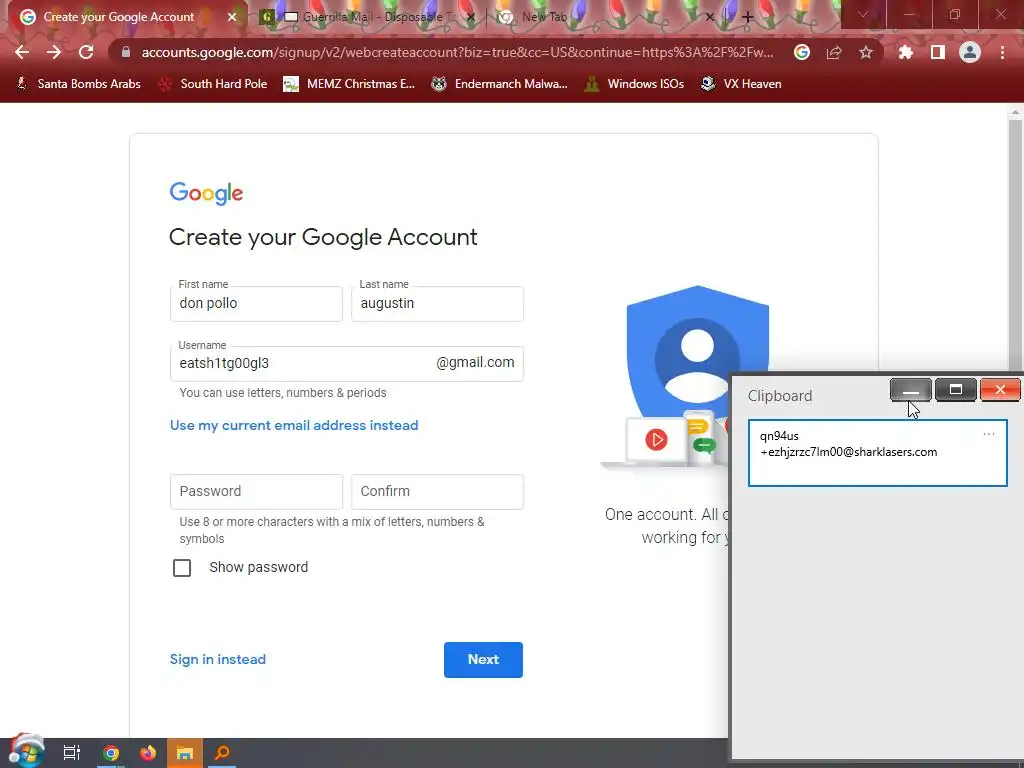1024x768 pixels.
Task: Click Use my current email address instead
Action: pos(294,425)
